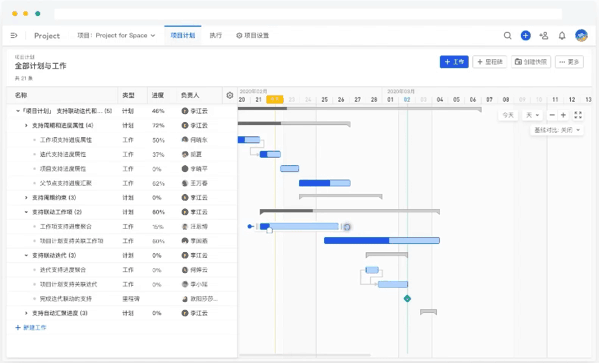Select the 迭代支持进度聚合 row name
The image size is (599, 363).
(63, 270)
